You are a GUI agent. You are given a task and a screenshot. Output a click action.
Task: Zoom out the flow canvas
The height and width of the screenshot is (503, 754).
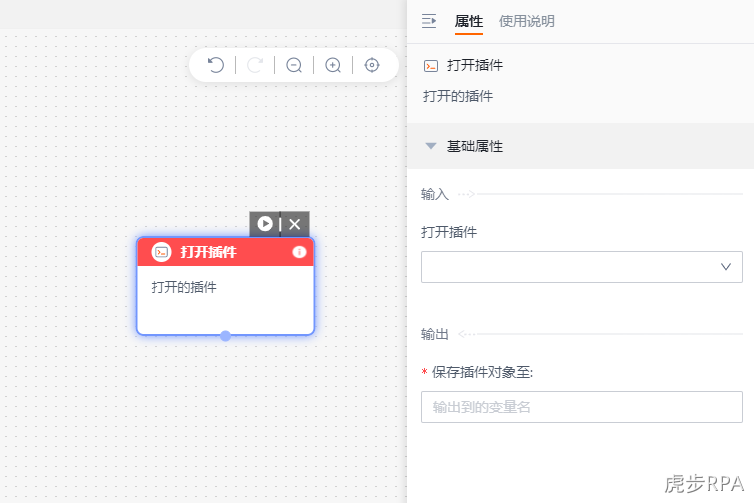click(294, 65)
